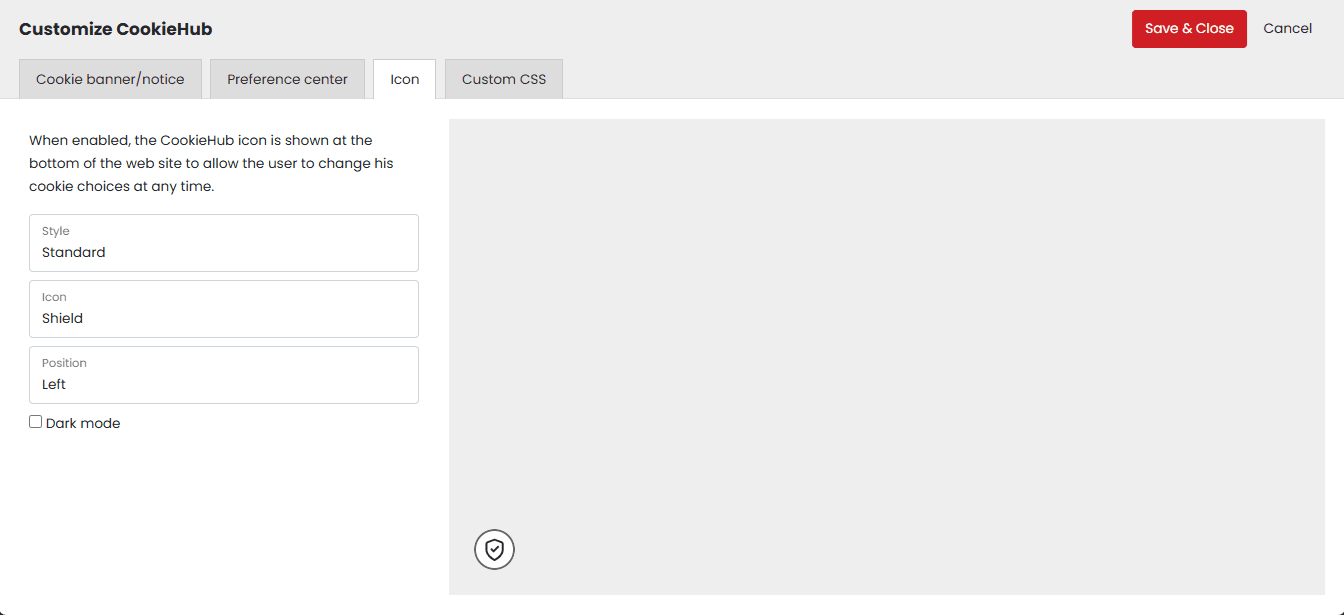The width and height of the screenshot is (1344, 615).
Task: Switch to the Preference center tab
Action: coord(287,79)
